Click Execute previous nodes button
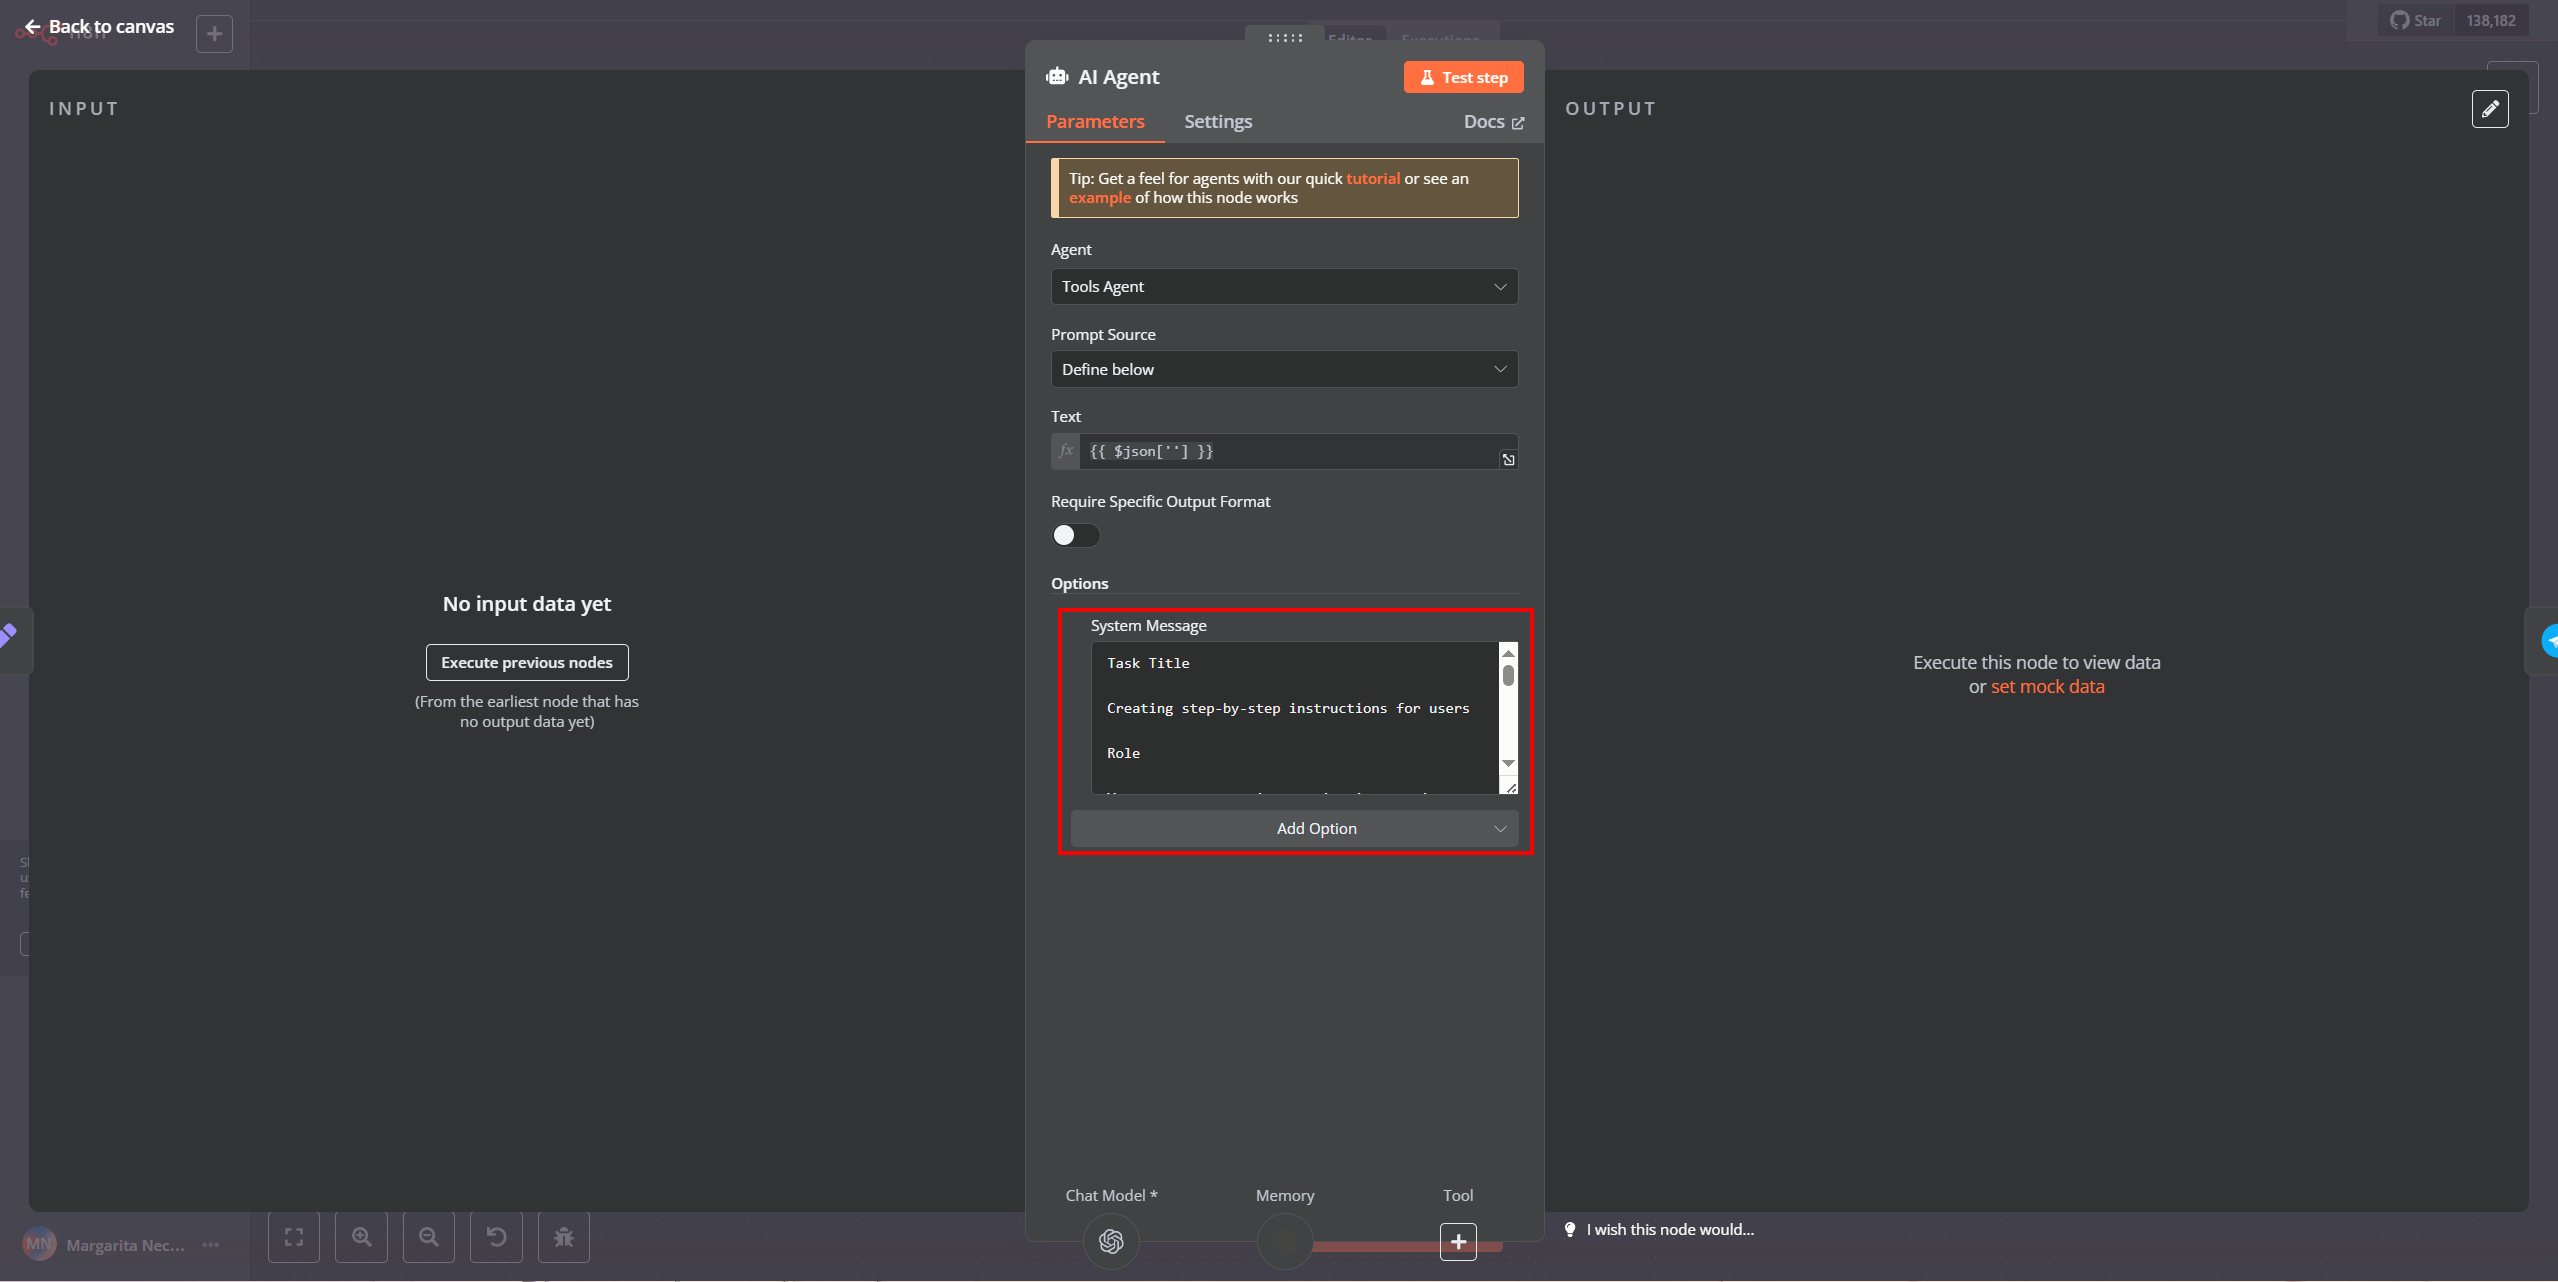 pyautogui.click(x=527, y=662)
